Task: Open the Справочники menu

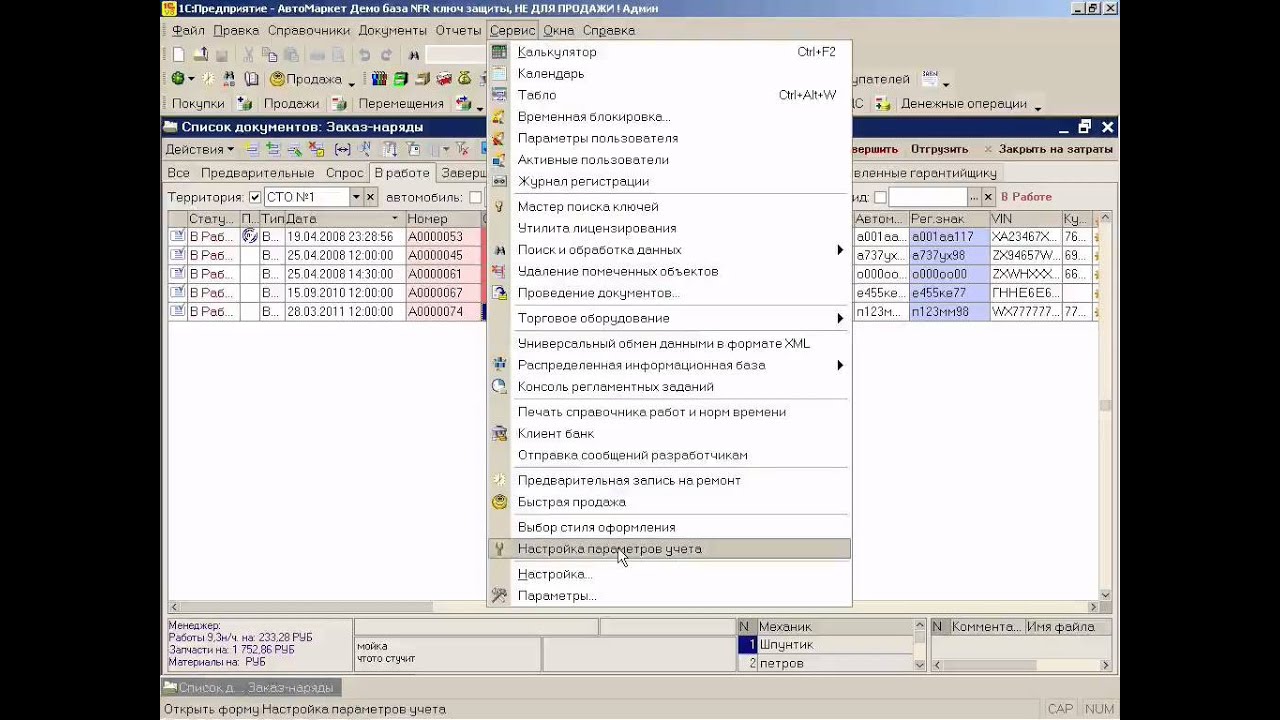Action: coord(309,31)
